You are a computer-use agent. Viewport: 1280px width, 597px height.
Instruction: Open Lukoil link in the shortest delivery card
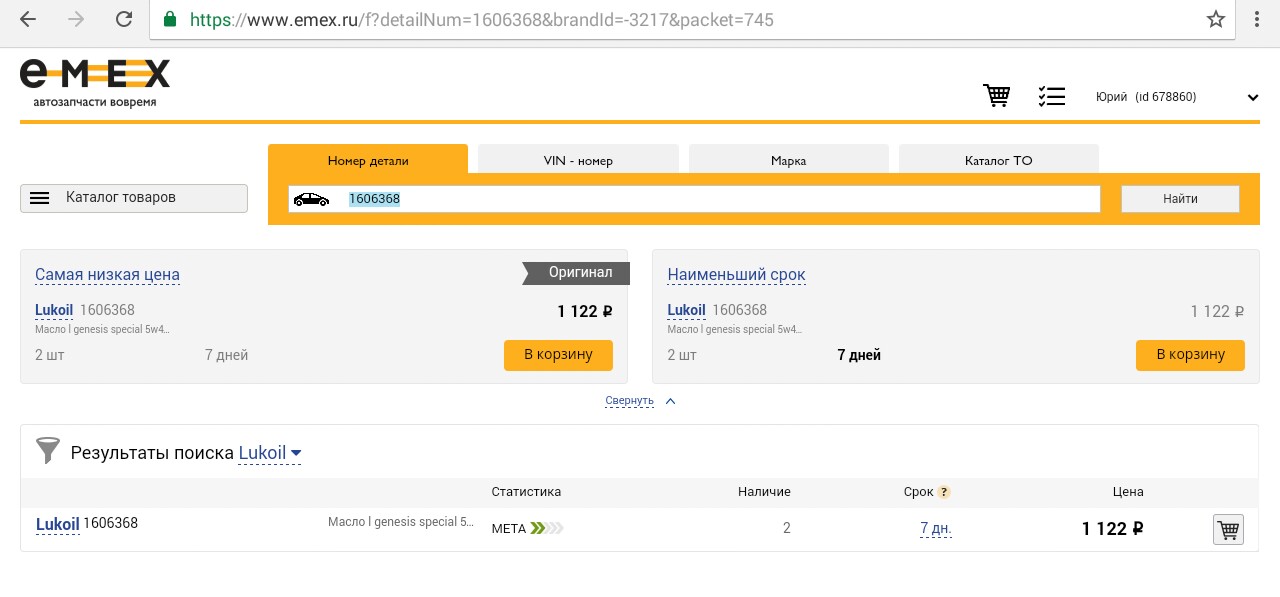[x=686, y=310]
